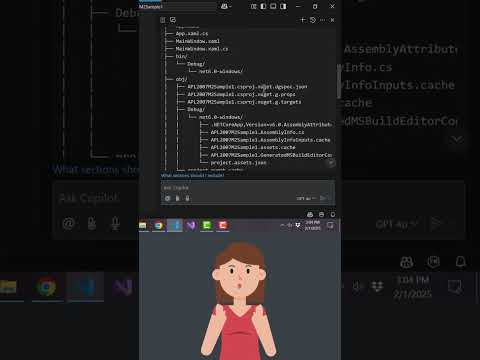Click the nuget.g.targets file line
Screen dimensions: 480x360
point(244,102)
